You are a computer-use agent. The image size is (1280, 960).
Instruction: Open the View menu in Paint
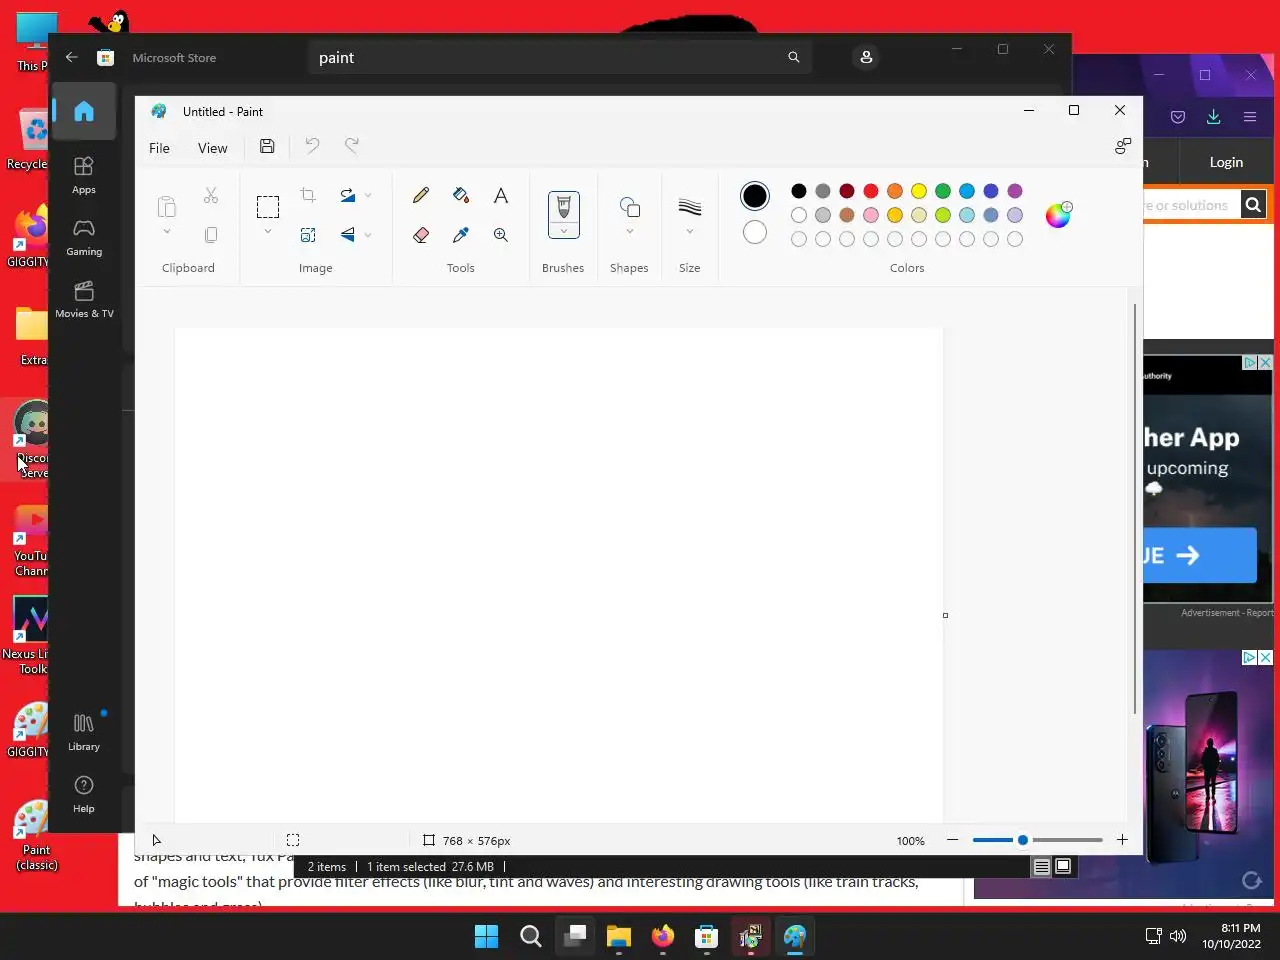coord(212,148)
